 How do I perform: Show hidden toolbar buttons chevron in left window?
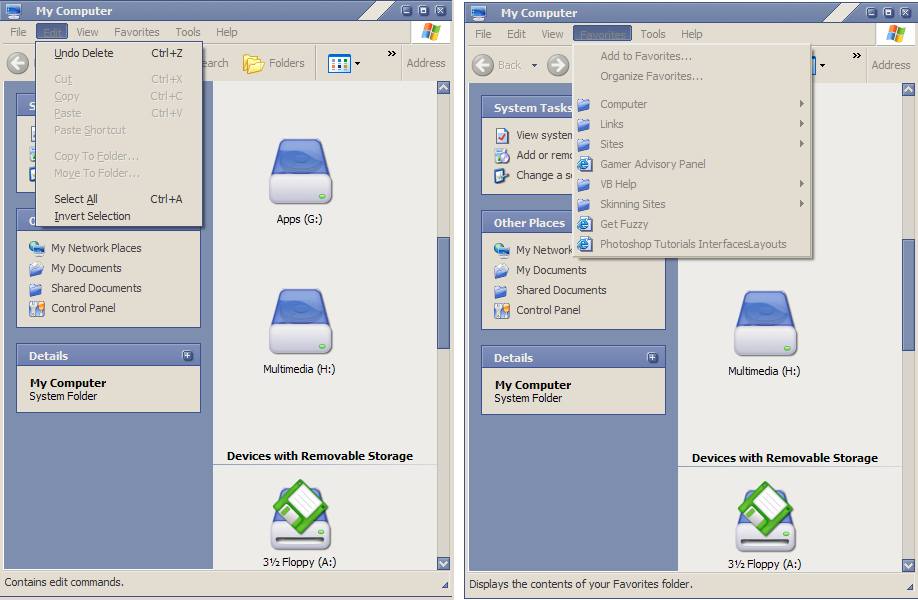tap(392, 54)
